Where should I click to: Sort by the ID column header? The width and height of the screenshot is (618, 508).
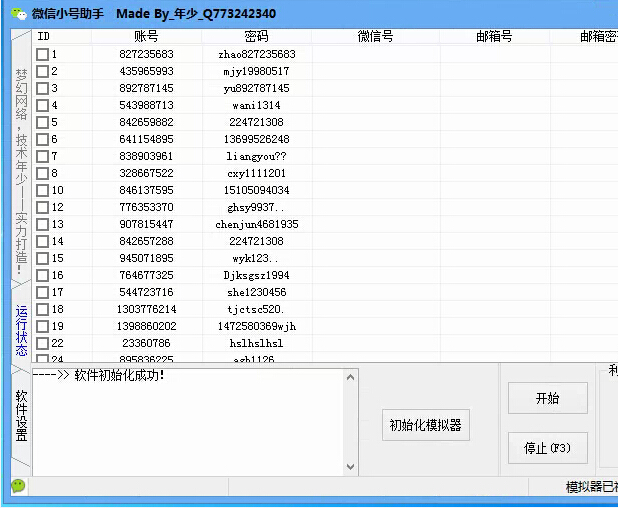coord(62,36)
